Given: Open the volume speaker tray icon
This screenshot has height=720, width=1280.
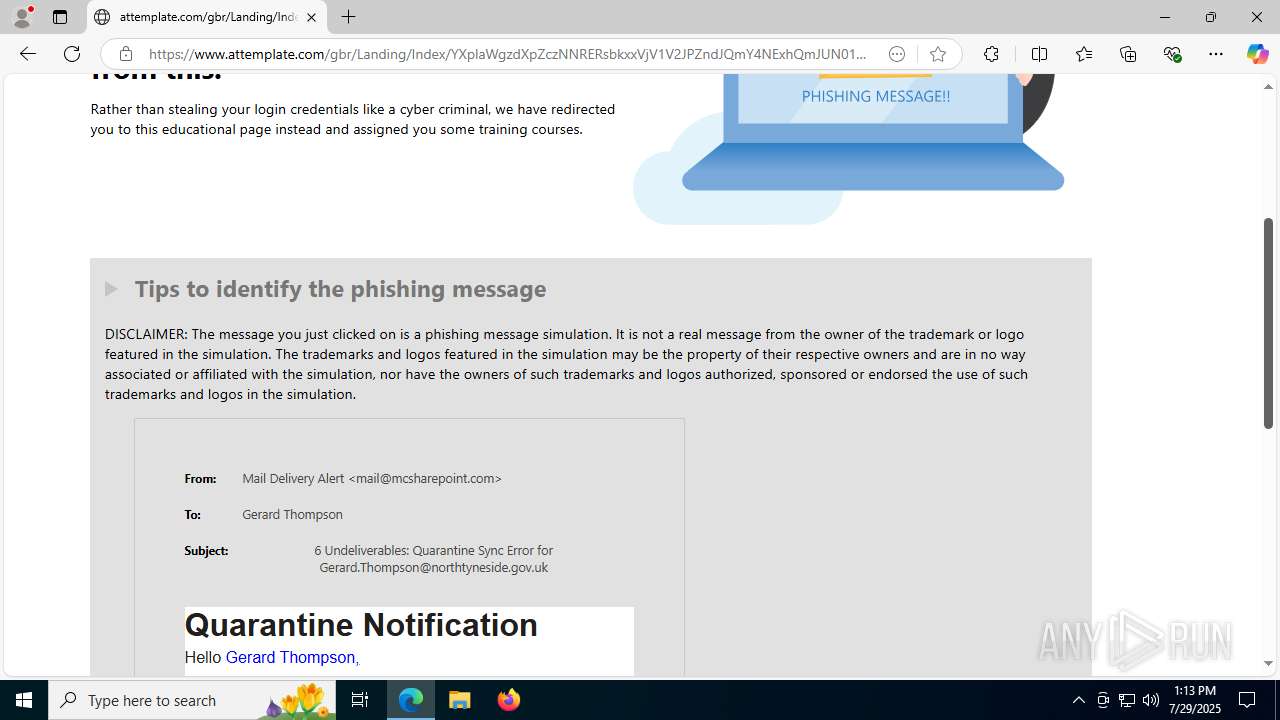Looking at the screenshot, I should pos(1151,700).
